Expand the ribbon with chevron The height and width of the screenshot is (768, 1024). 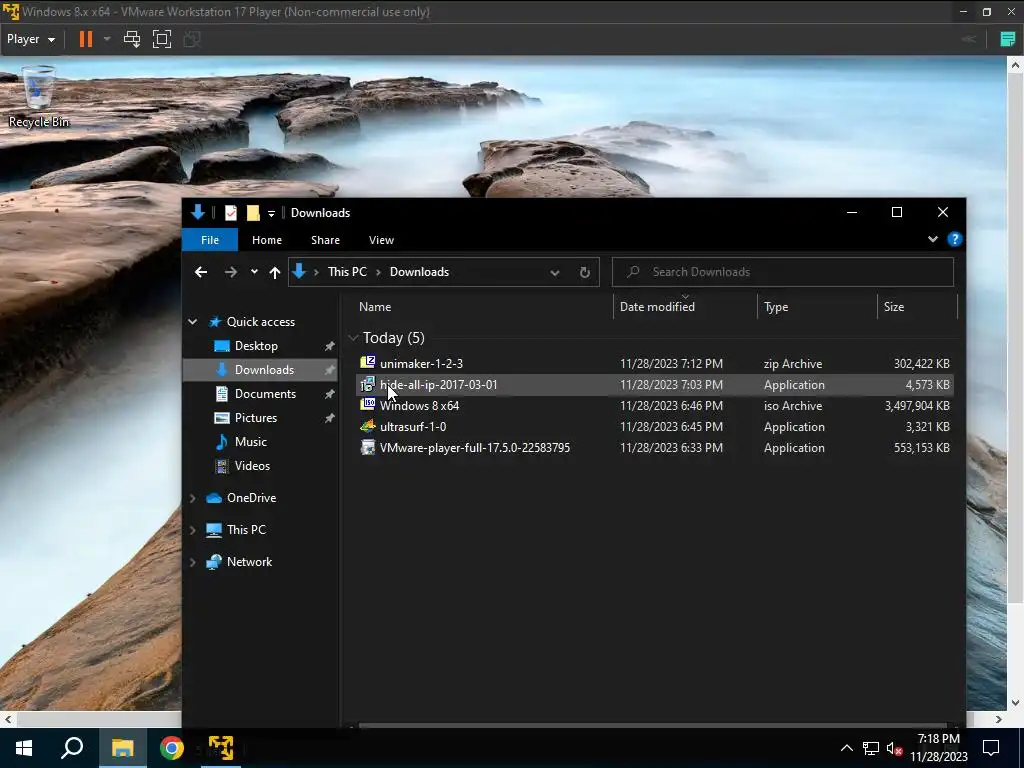click(933, 239)
